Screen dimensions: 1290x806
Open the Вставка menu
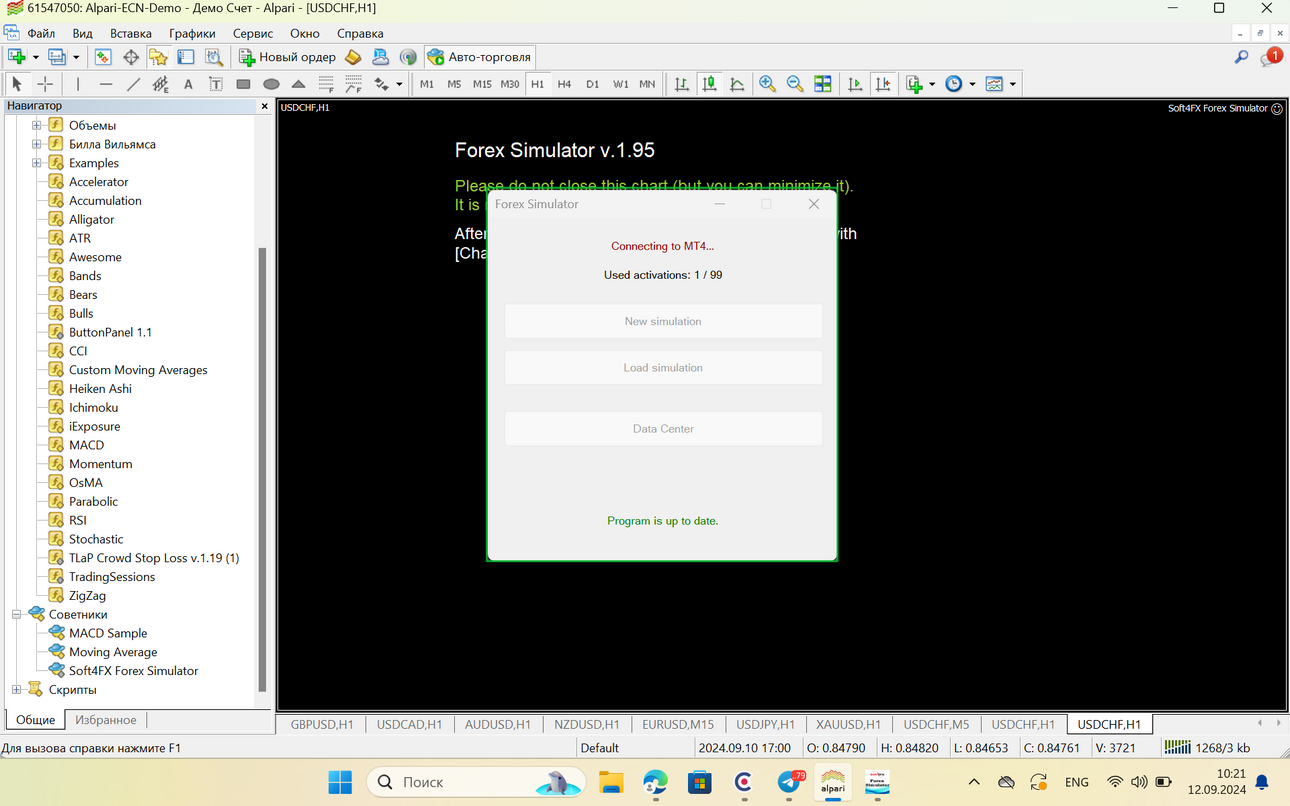pyautogui.click(x=131, y=33)
